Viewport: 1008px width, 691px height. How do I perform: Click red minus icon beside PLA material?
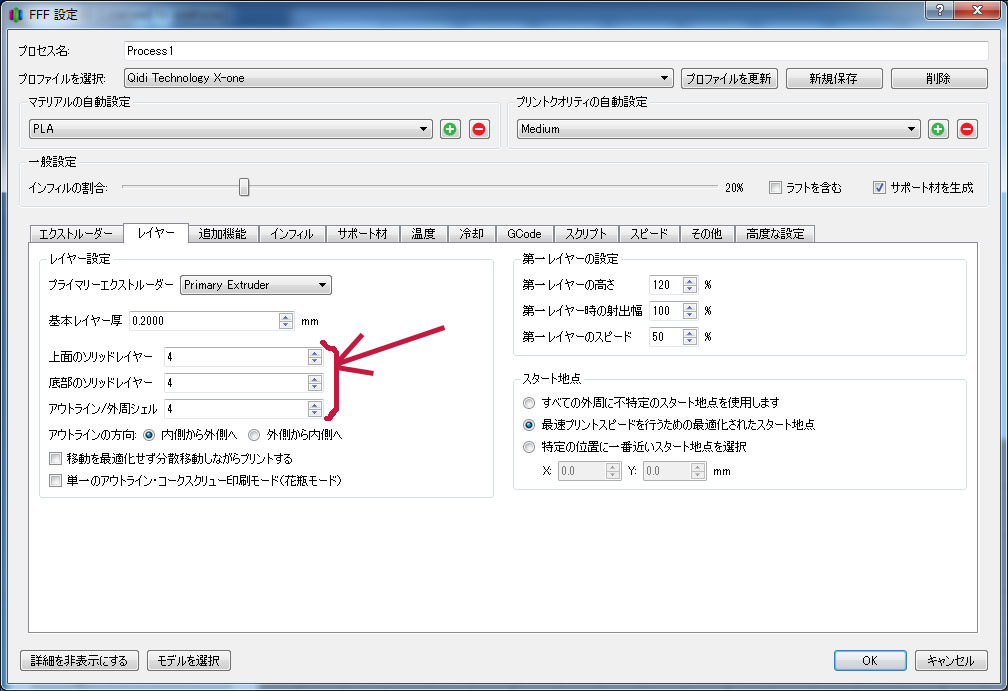click(x=480, y=129)
